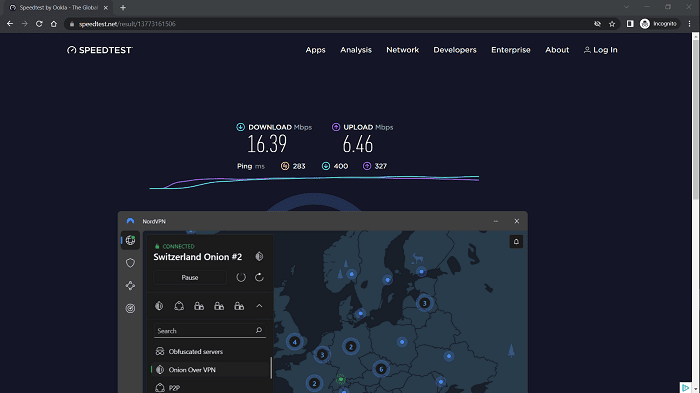The width and height of the screenshot is (700, 393).
Task: Open the Threat Protection shield in NordVPN sidebar
Action: coord(130,263)
